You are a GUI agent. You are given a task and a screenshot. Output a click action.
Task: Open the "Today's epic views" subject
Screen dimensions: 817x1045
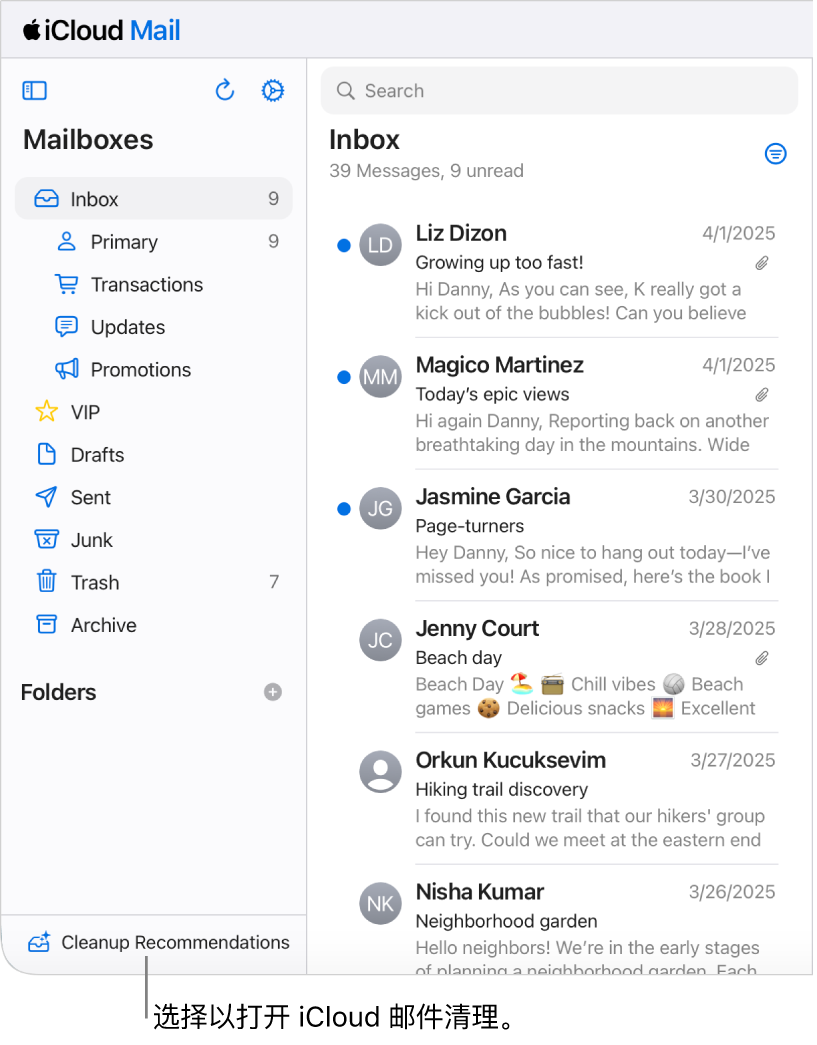pos(492,395)
